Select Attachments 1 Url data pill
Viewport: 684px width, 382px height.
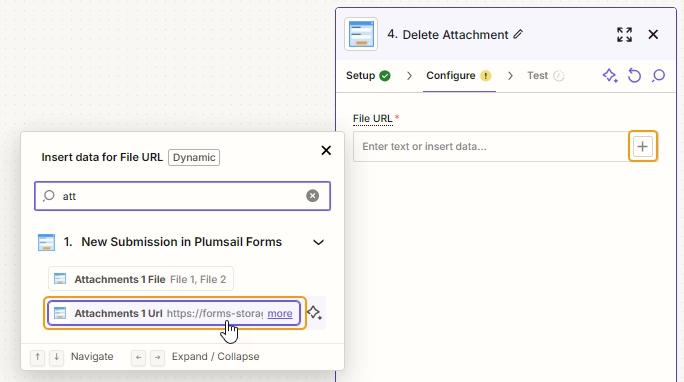(174, 313)
